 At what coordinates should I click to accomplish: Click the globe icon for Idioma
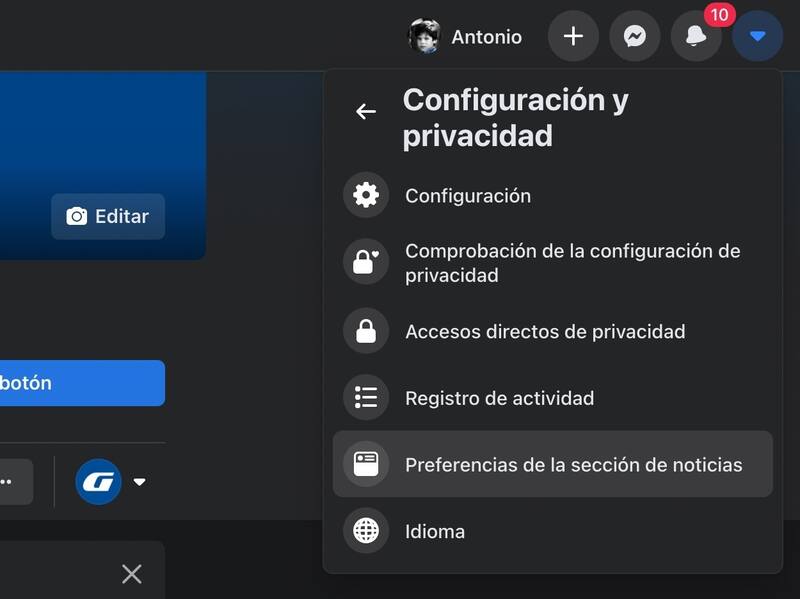[366, 531]
